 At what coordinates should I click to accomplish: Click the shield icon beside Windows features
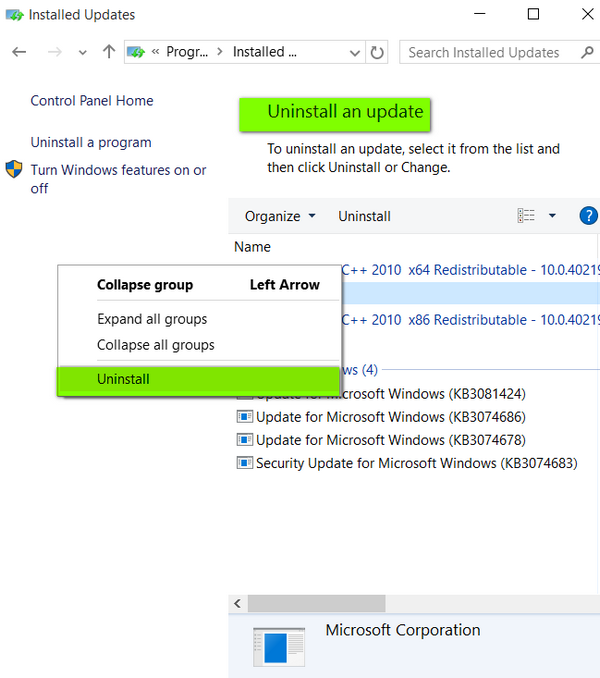14,169
